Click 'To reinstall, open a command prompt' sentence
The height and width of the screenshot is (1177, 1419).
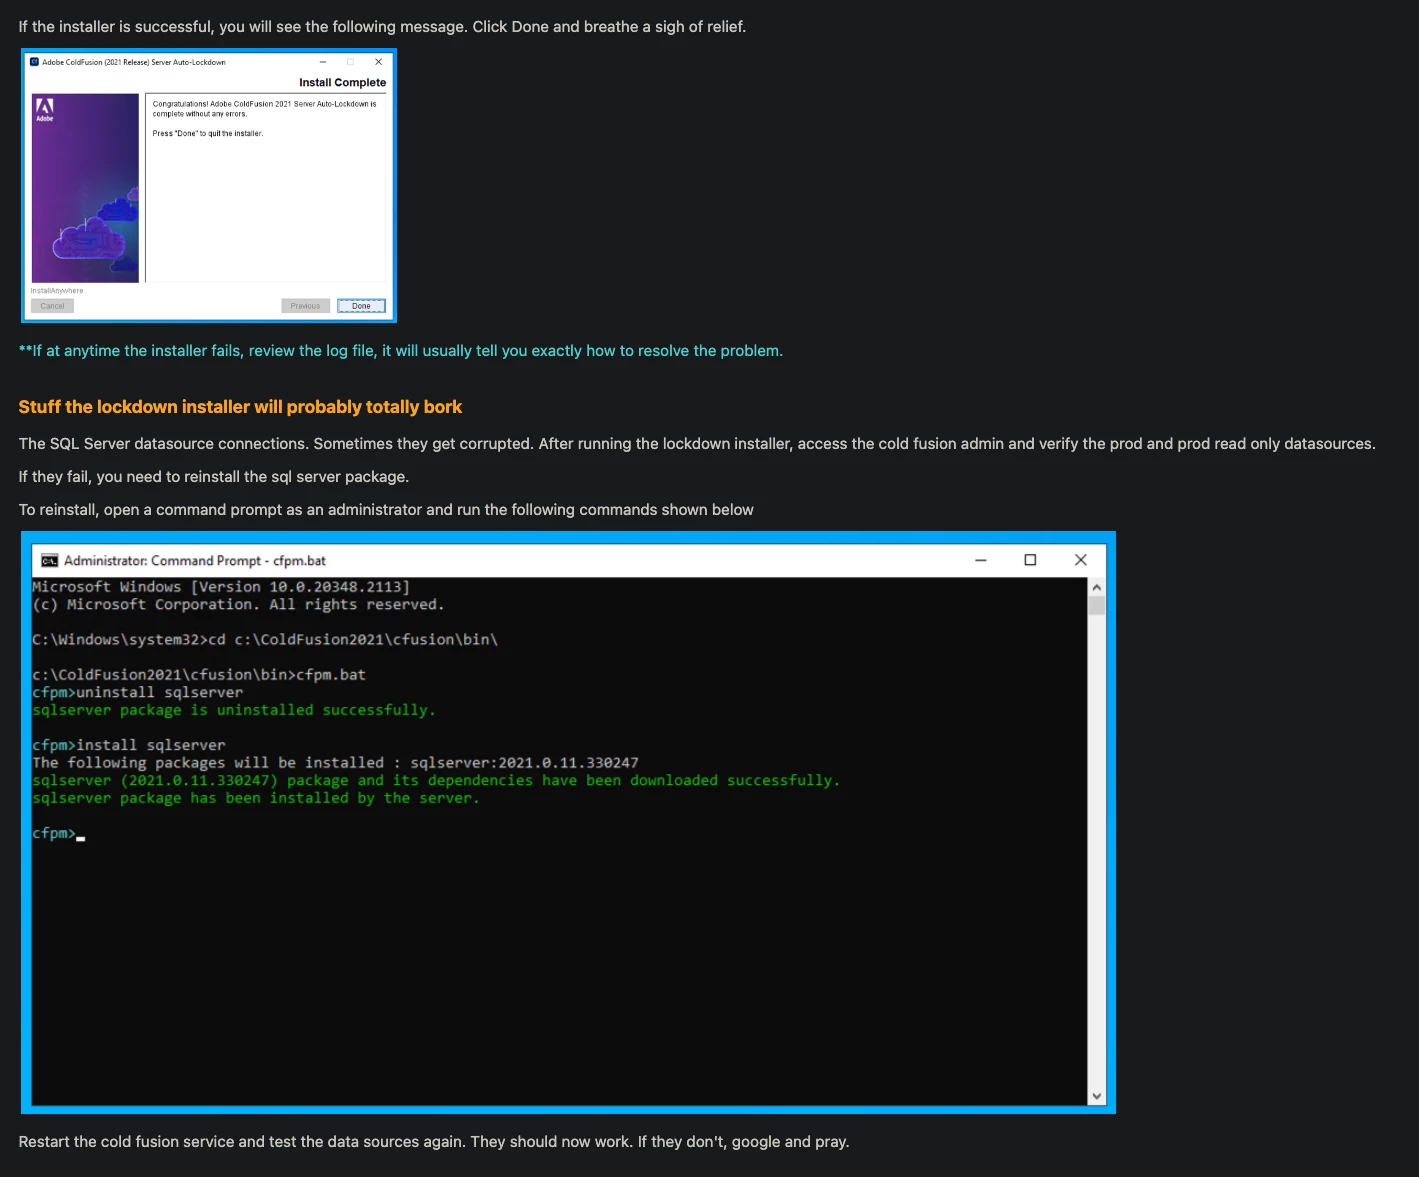click(x=386, y=510)
